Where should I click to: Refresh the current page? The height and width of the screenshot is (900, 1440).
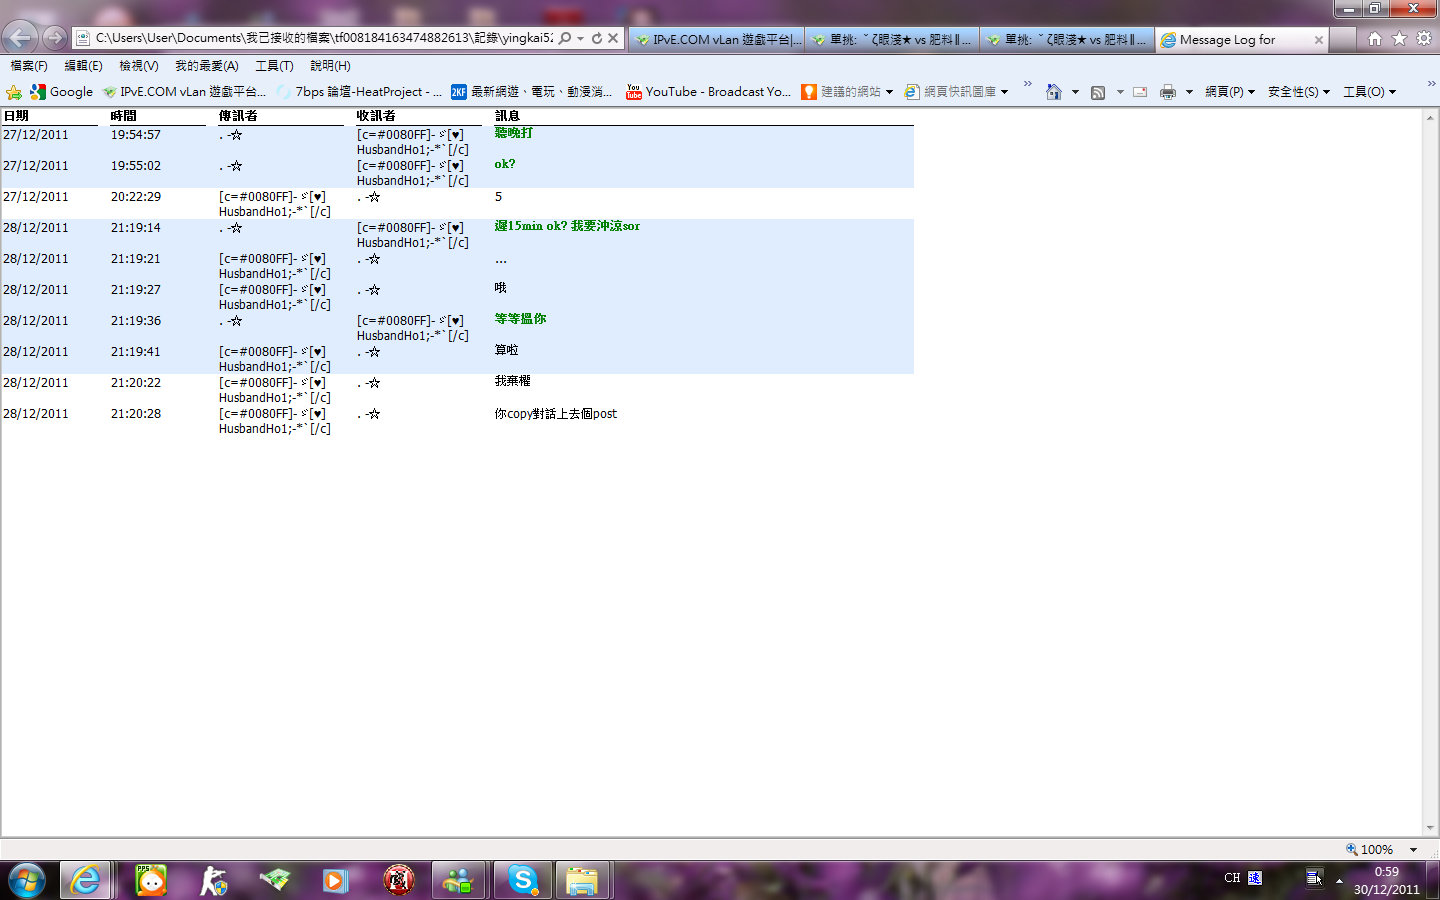click(x=597, y=38)
